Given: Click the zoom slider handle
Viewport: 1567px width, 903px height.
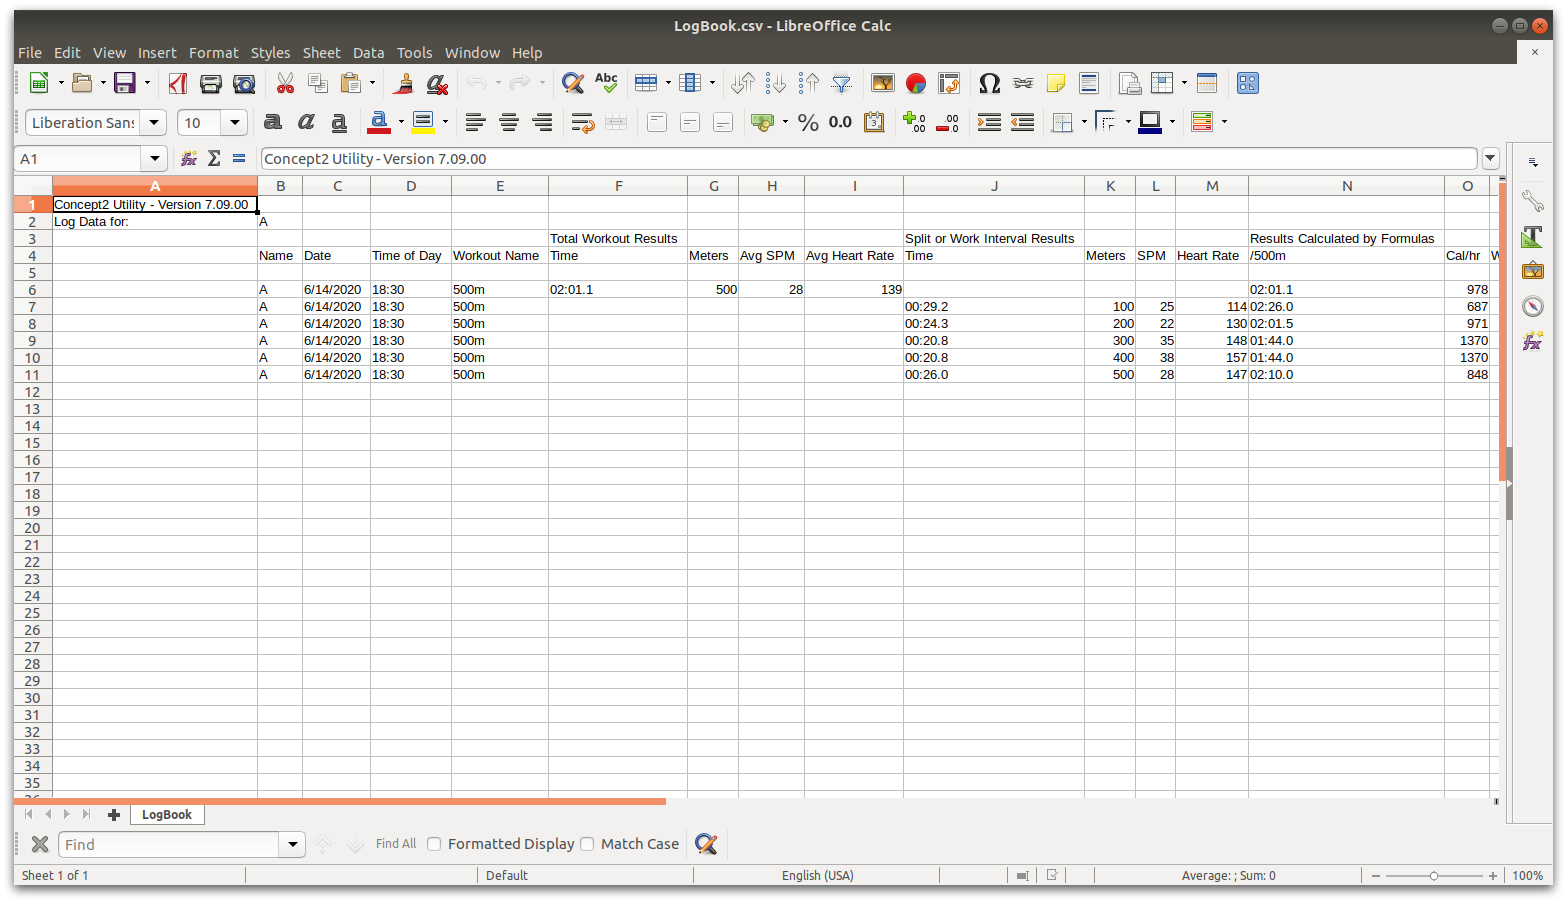Looking at the screenshot, I should click(x=1434, y=875).
